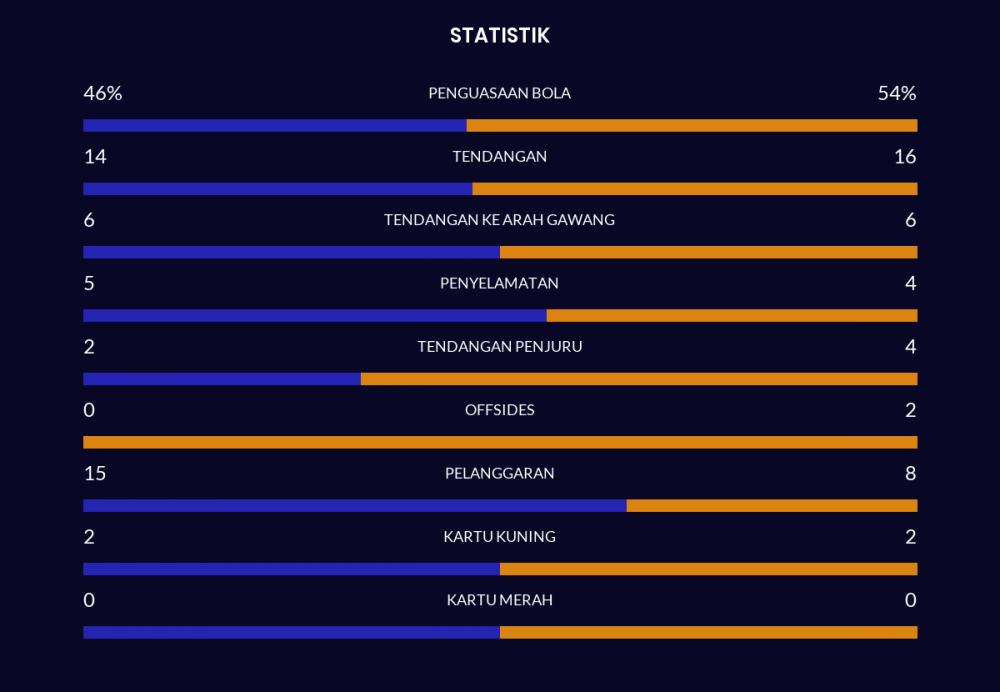The height and width of the screenshot is (692, 1000).
Task: Click the orange possession bar segment
Action: pos(692,125)
